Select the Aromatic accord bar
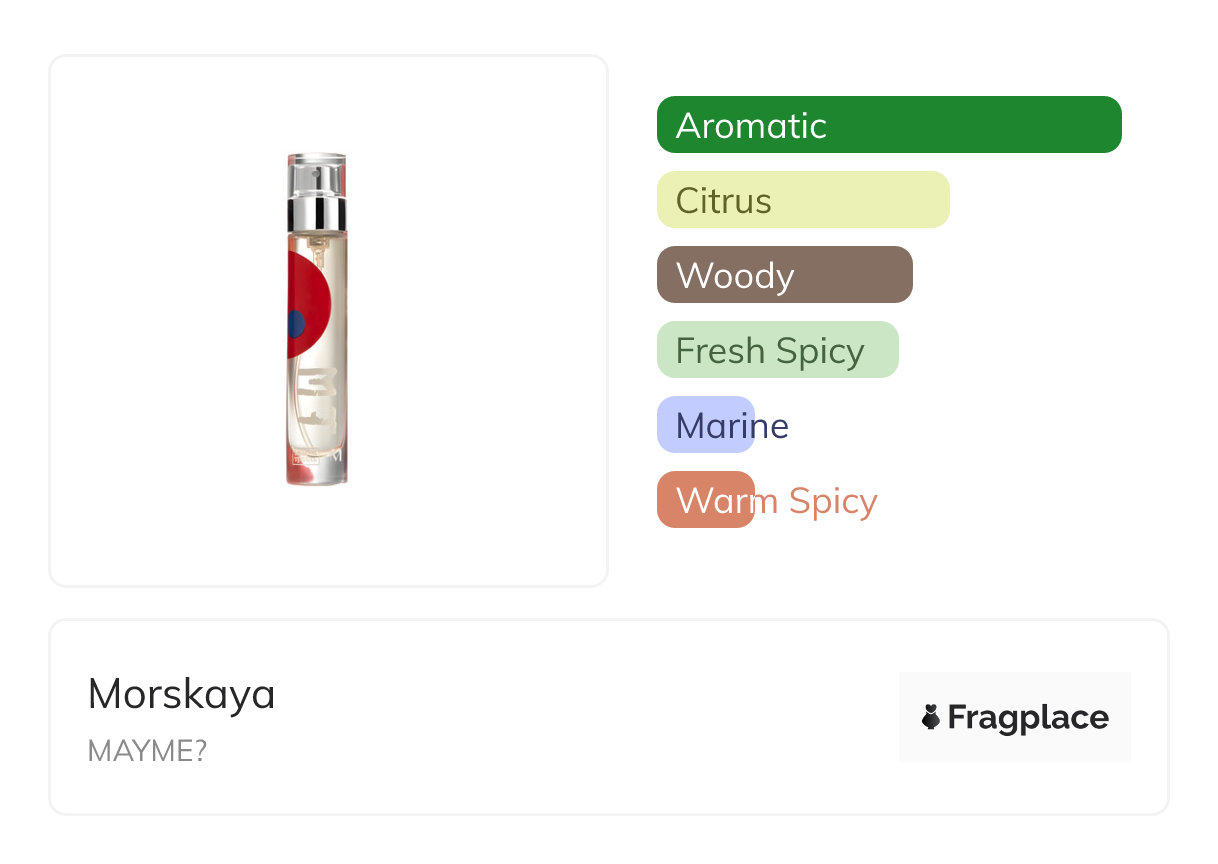 click(x=888, y=125)
